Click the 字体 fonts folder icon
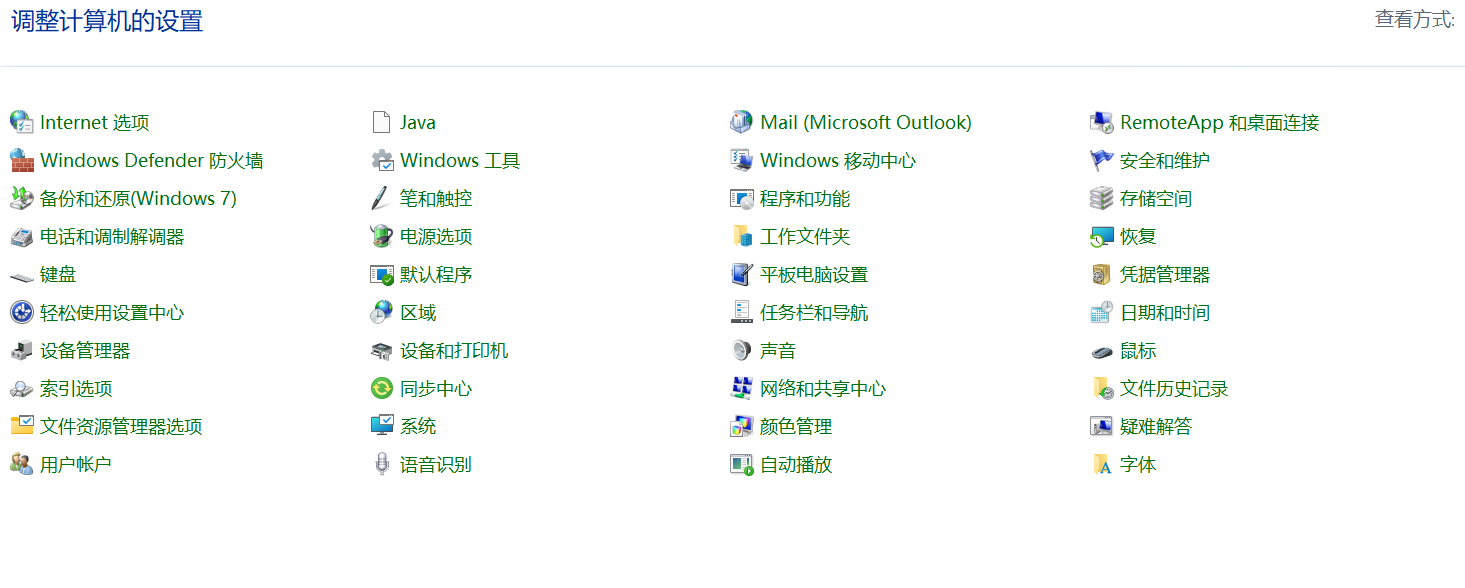1465x588 pixels. coord(1102,464)
